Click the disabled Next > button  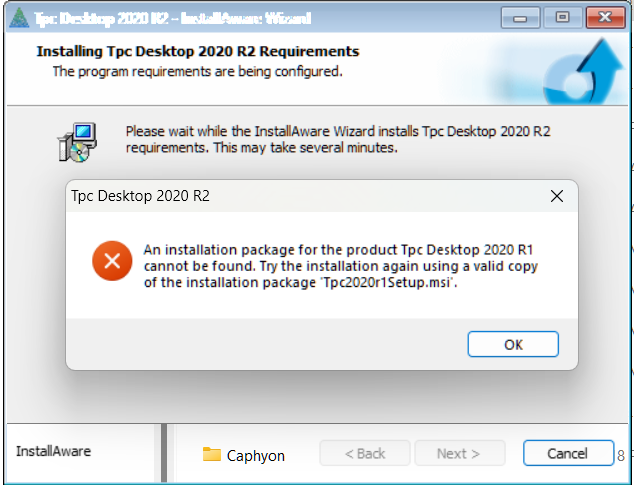coord(459,453)
